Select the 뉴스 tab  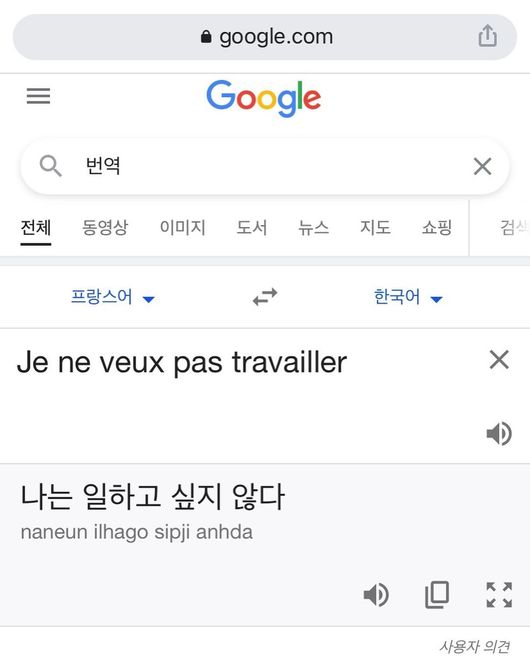[x=313, y=228]
